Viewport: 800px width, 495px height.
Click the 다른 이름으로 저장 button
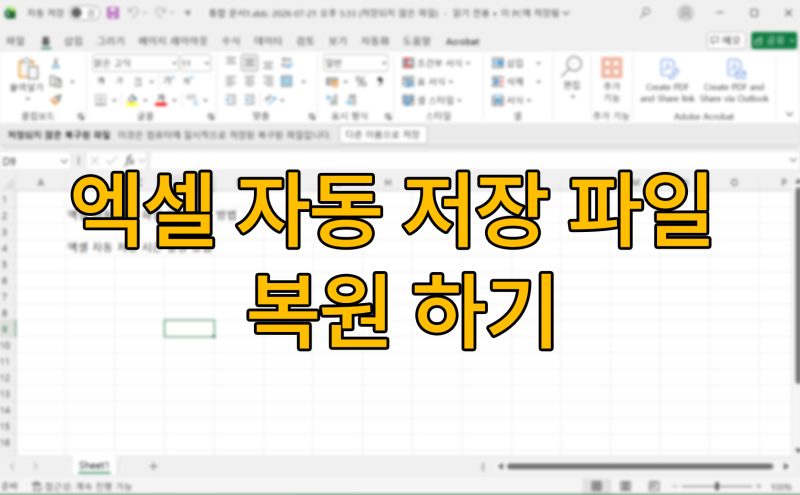click(383, 135)
